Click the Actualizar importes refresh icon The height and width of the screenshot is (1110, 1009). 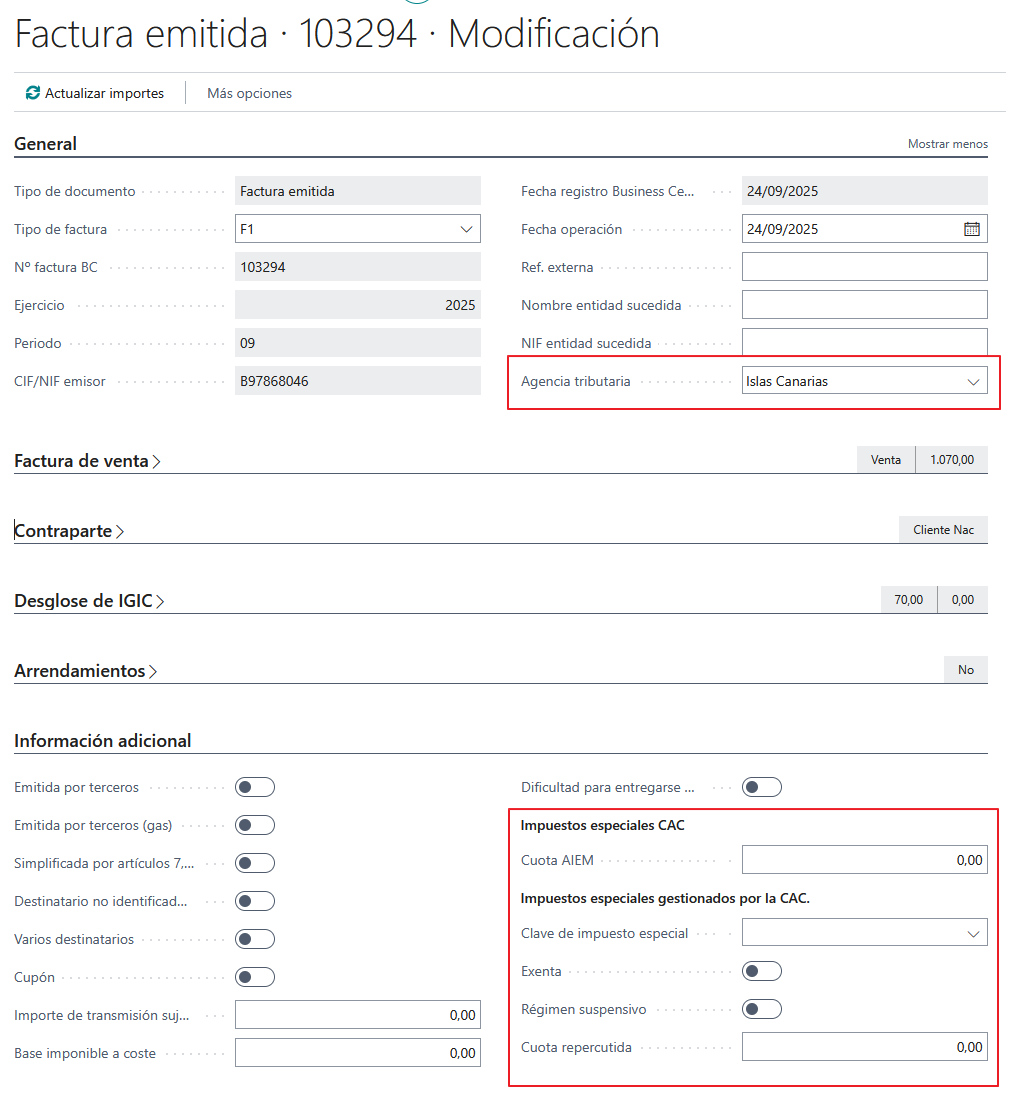[33, 93]
